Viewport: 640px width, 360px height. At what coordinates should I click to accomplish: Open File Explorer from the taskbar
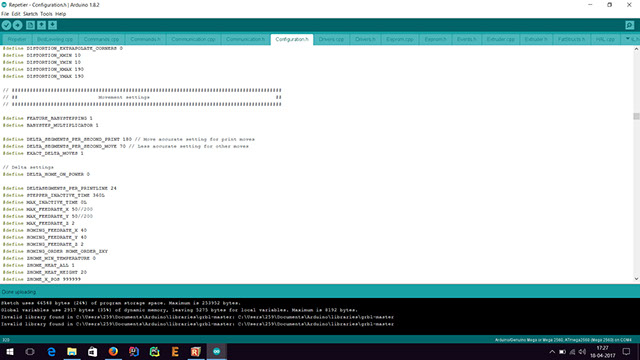[x=72, y=351]
